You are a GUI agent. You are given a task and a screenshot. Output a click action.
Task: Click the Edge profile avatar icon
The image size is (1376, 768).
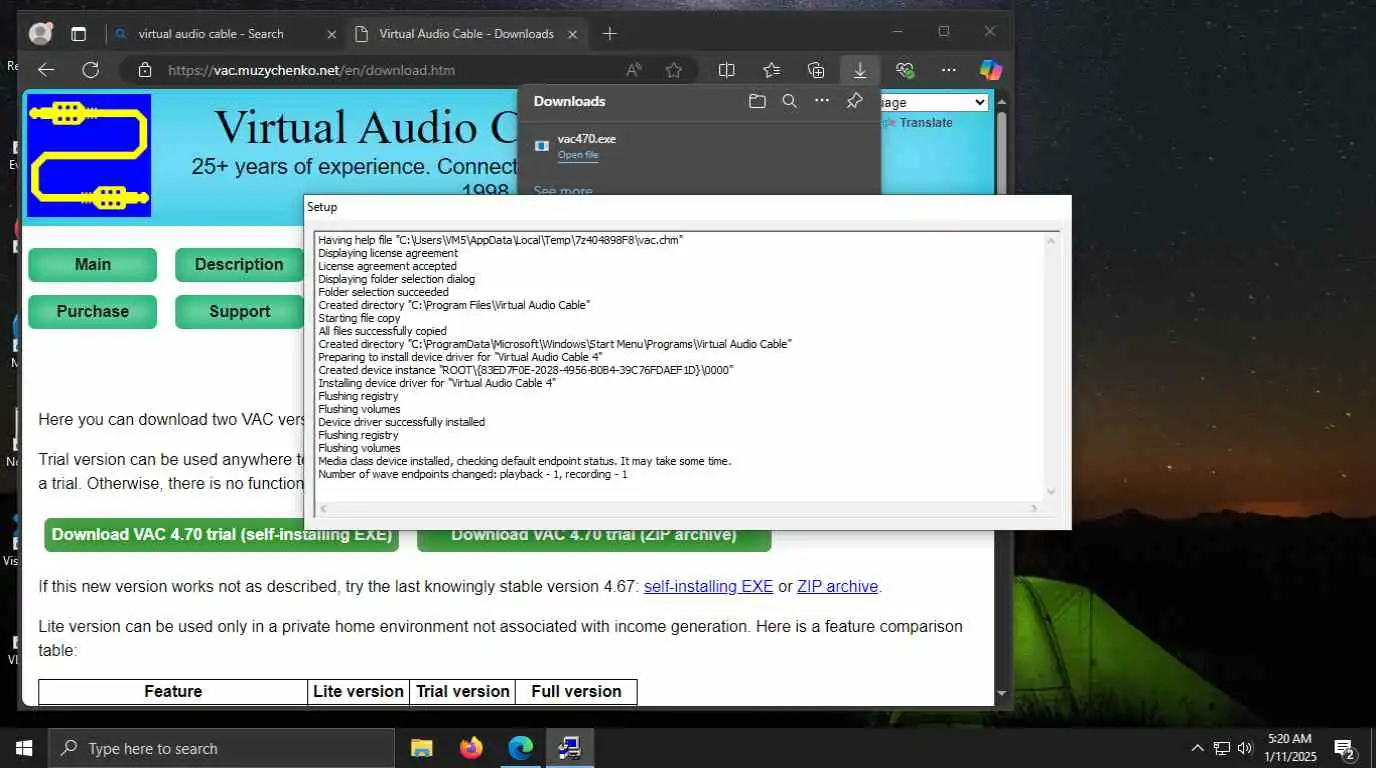(x=41, y=33)
